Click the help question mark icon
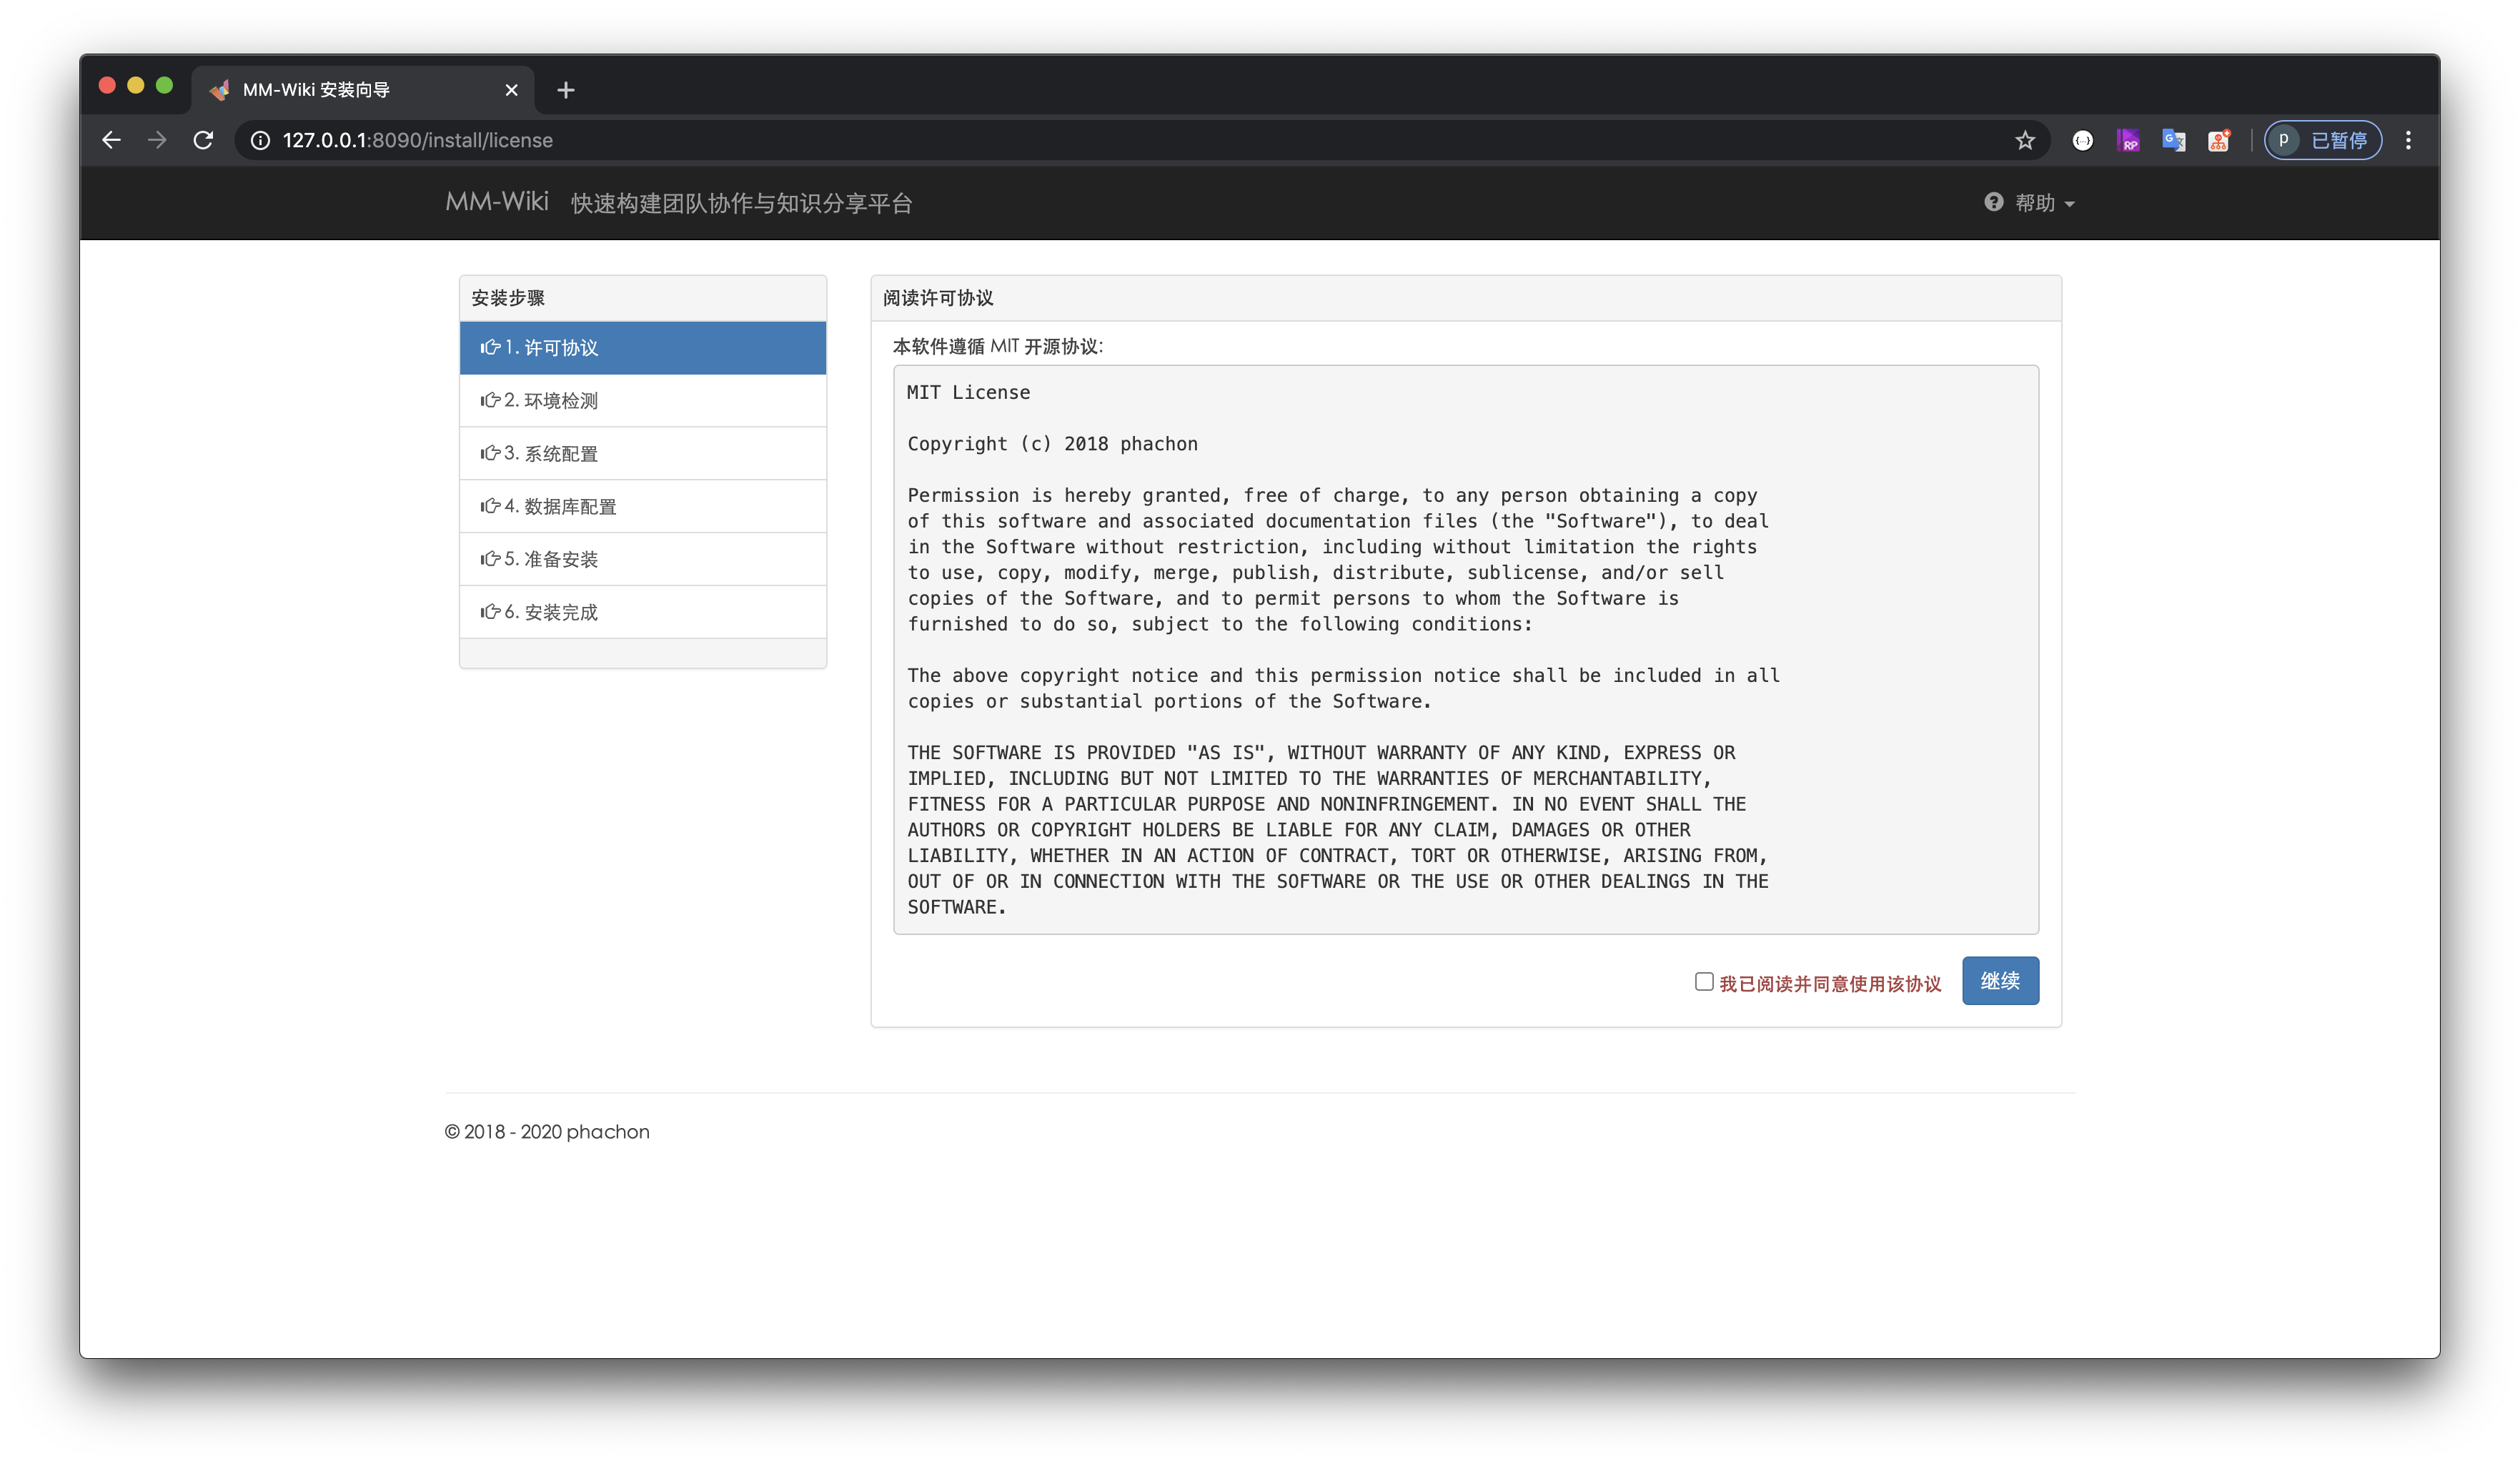 (x=1994, y=202)
